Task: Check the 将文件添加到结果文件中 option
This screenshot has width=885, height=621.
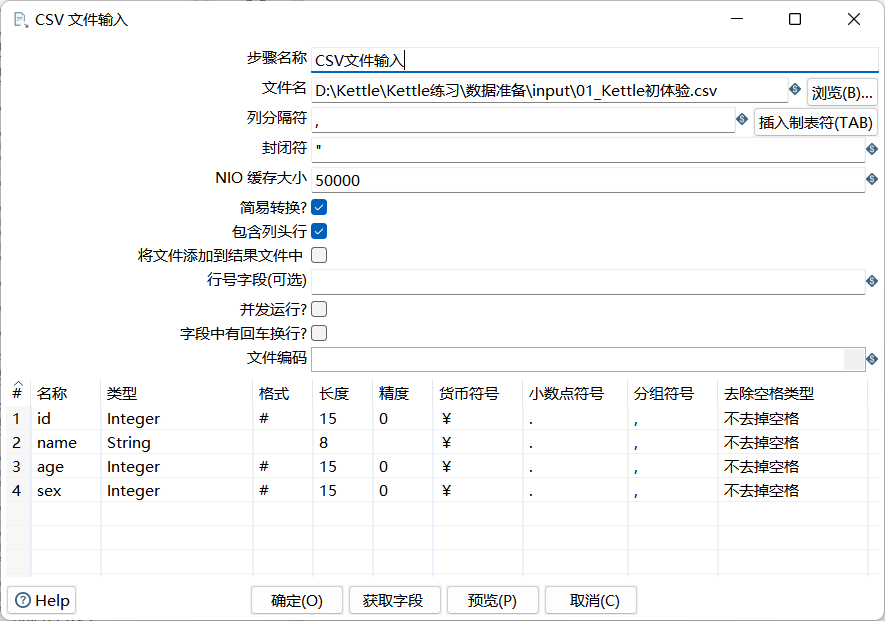Action: pos(320,255)
